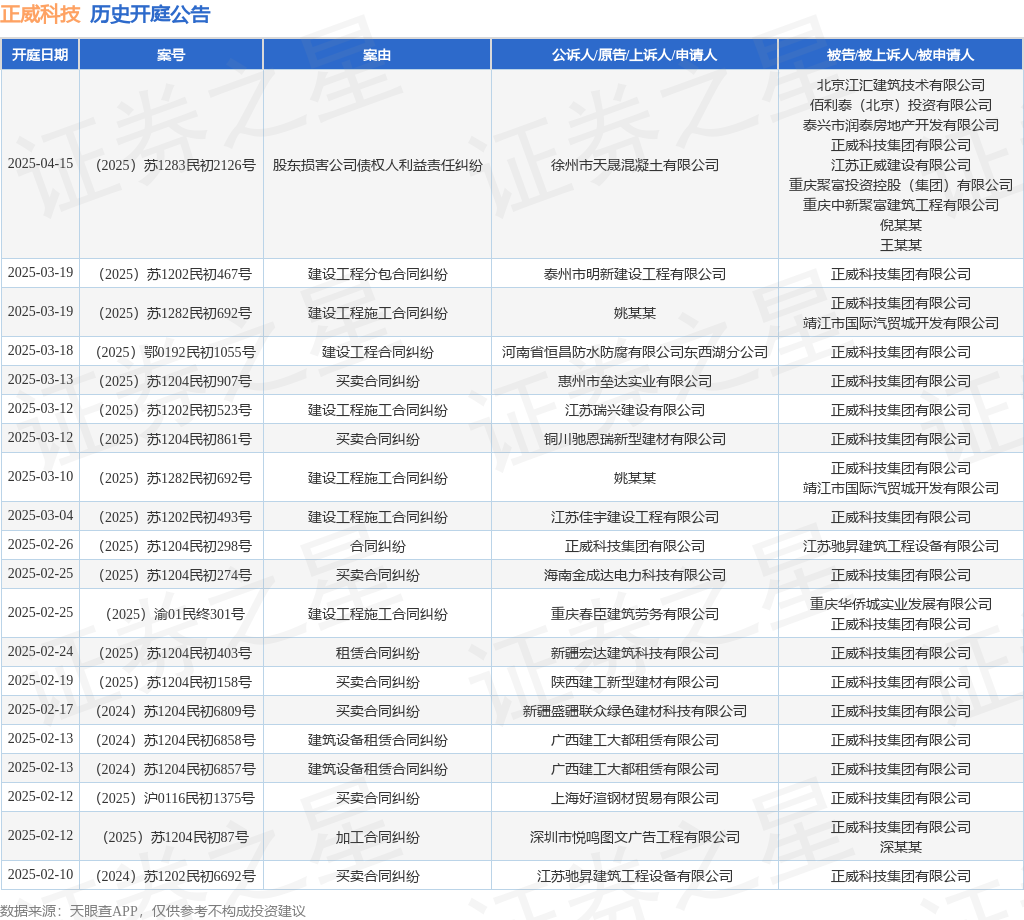Select case number (2025)鄂0192民初1055号
This screenshot has width=1024, height=920.
tap(176, 352)
